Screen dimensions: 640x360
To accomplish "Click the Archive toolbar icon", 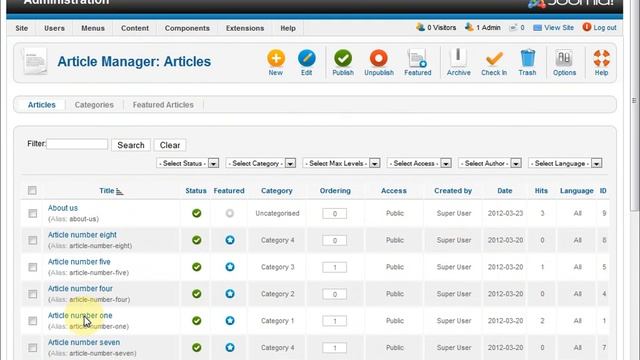I will (458, 58).
